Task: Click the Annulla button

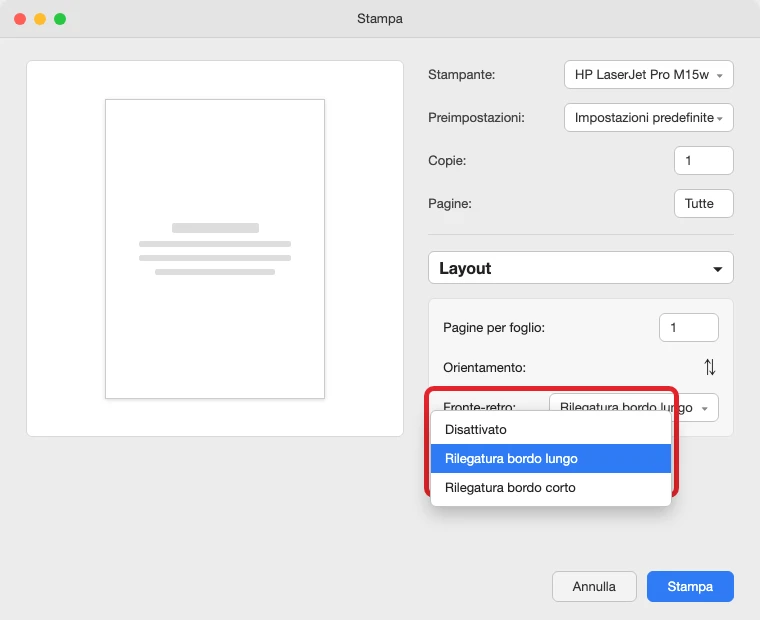Action: pyautogui.click(x=594, y=587)
